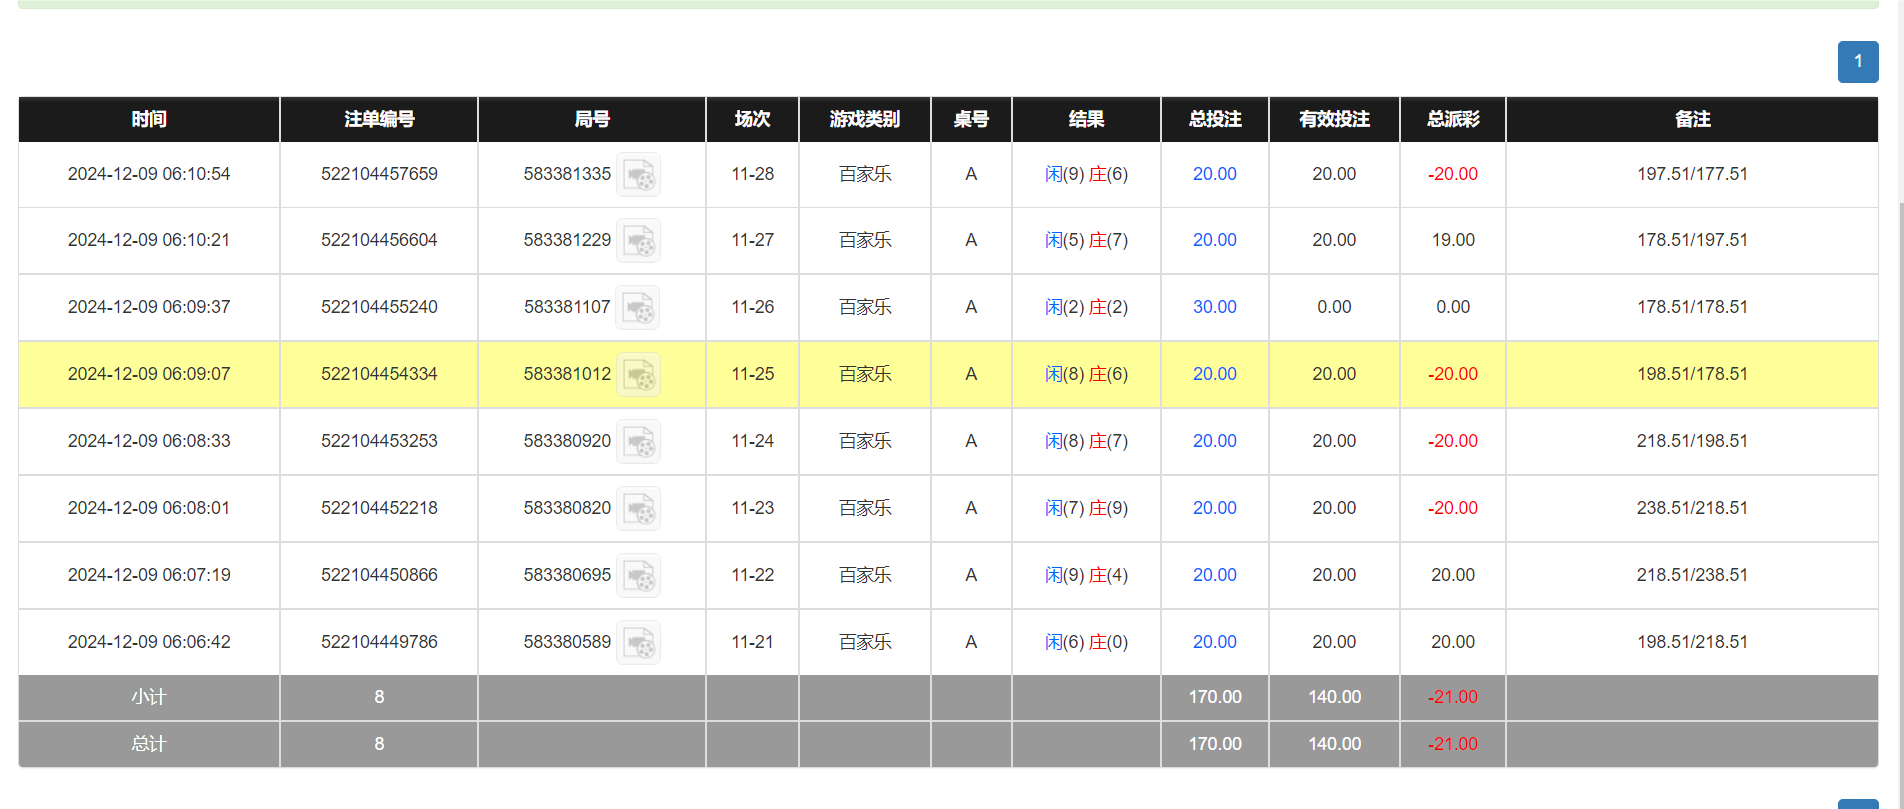Open replay icon in highlighted row 583381012
1904x809 pixels.
tap(638, 375)
